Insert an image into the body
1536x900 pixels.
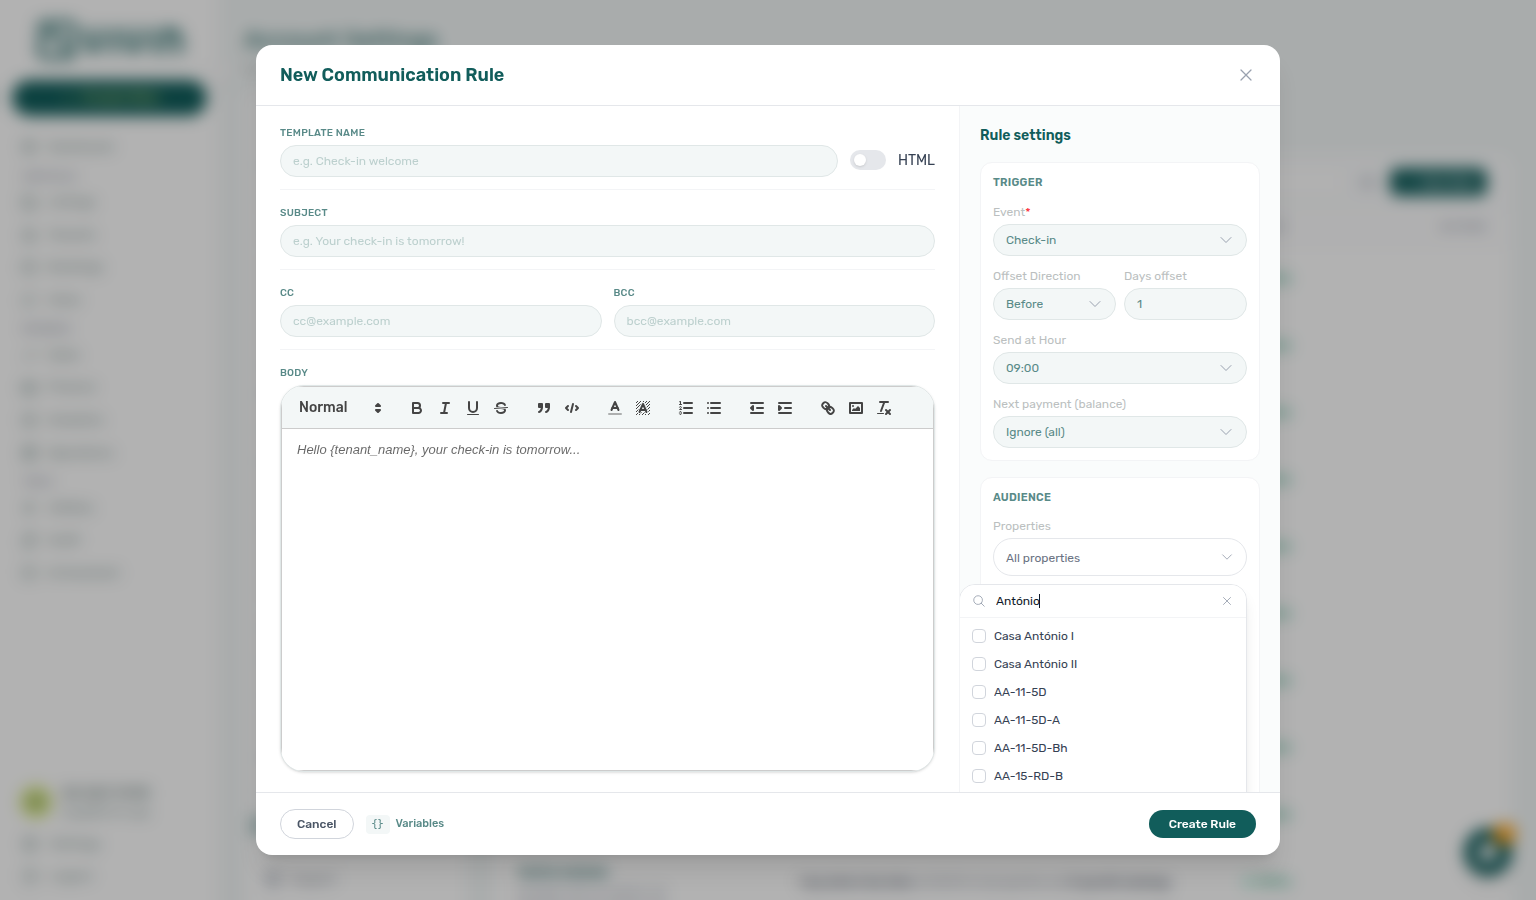[x=856, y=408]
